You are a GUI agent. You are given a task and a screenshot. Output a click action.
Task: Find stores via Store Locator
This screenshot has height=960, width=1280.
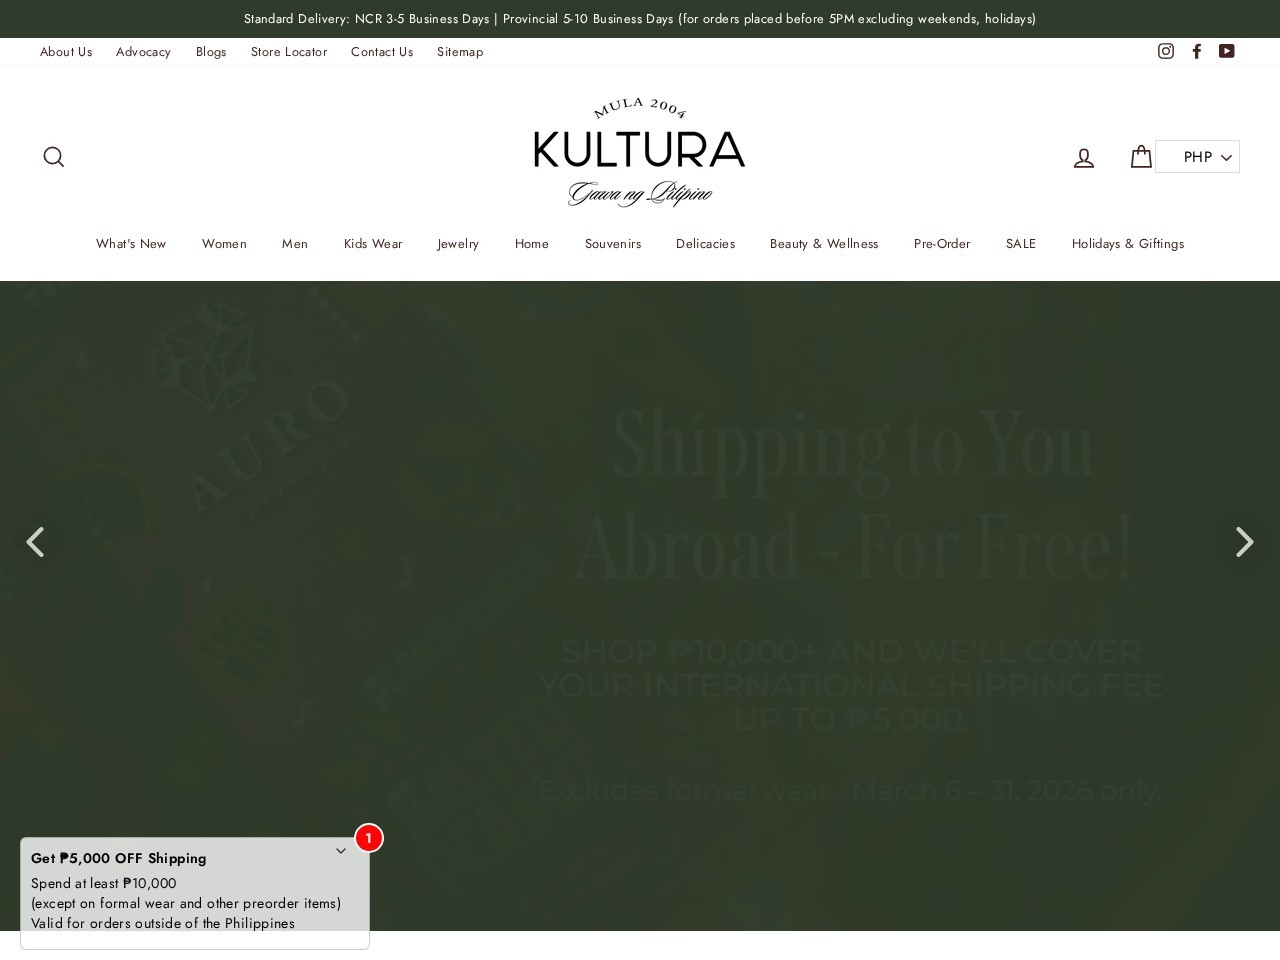[289, 51]
